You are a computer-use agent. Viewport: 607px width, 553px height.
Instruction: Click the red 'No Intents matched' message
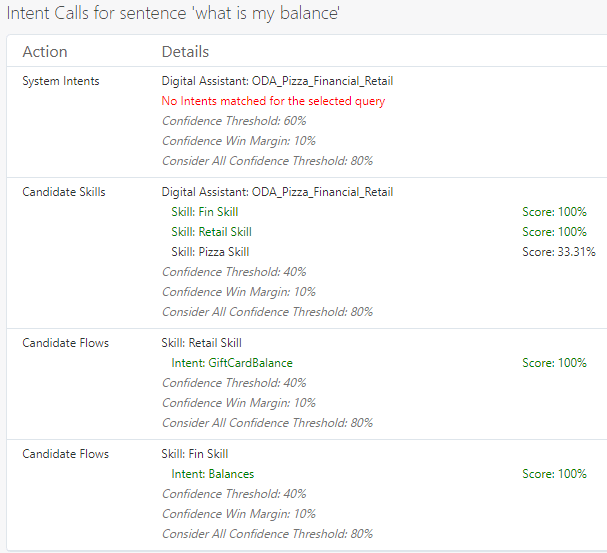tap(273, 101)
